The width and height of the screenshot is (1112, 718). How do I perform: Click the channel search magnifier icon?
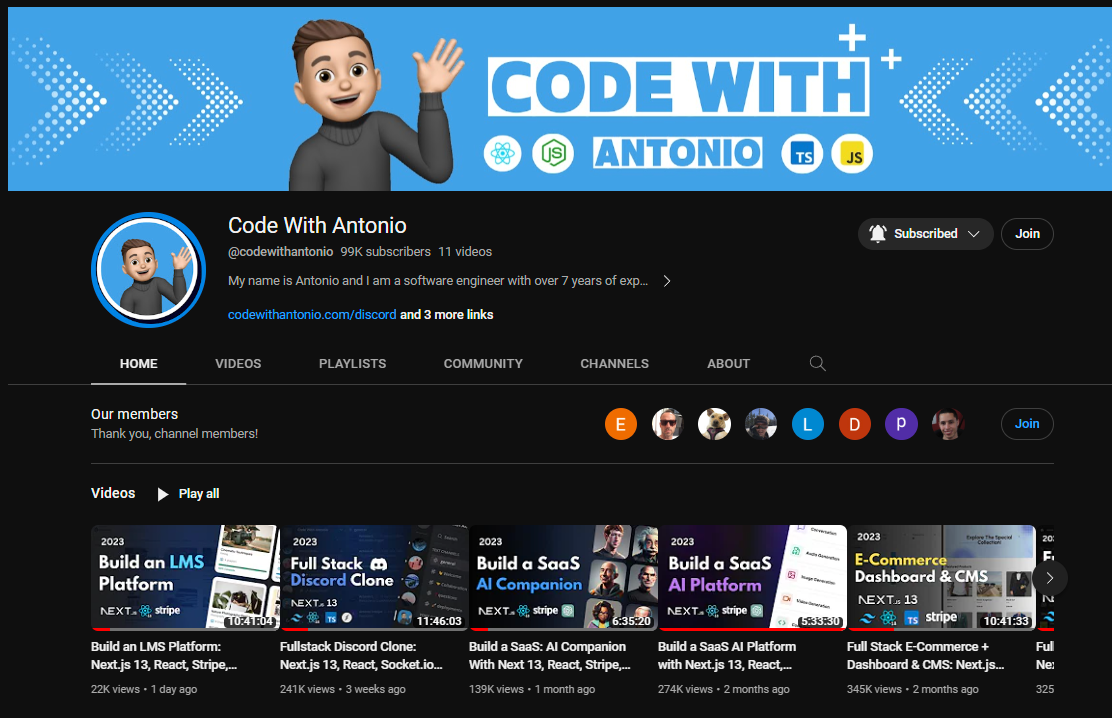(817, 364)
